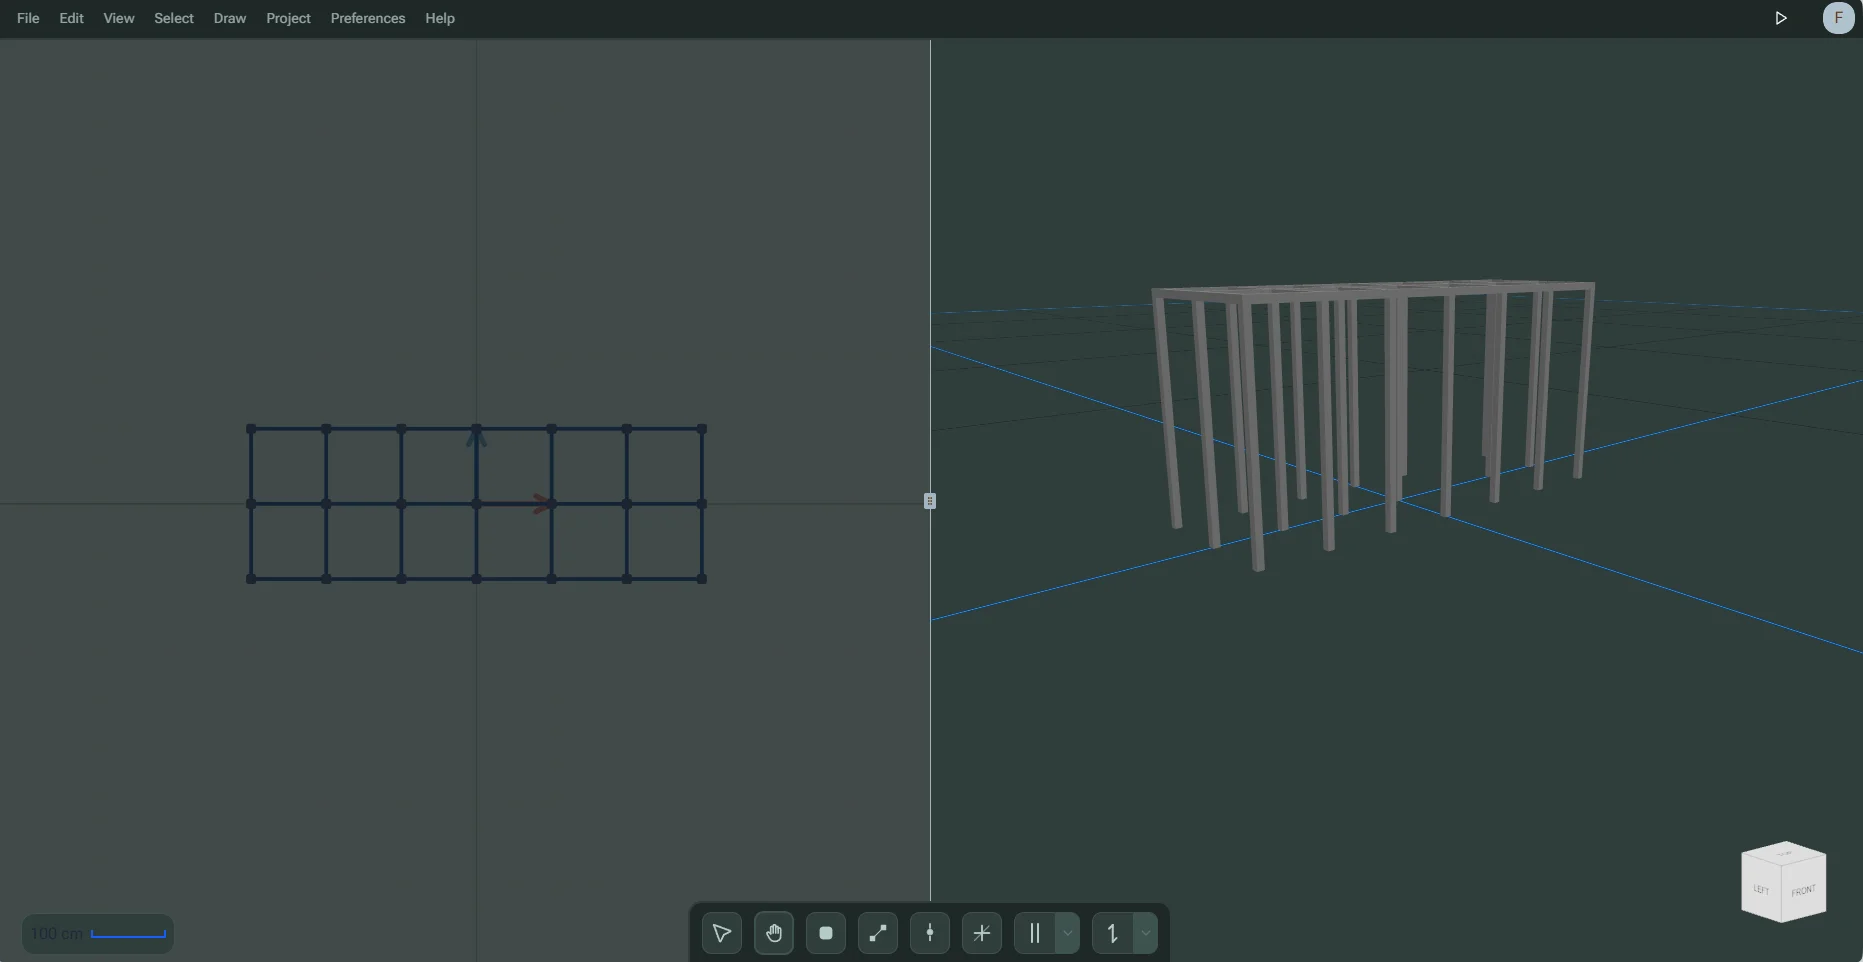The height and width of the screenshot is (962, 1863).
Task: Open the extrude tool dropdown chevron
Action: coord(1146,932)
